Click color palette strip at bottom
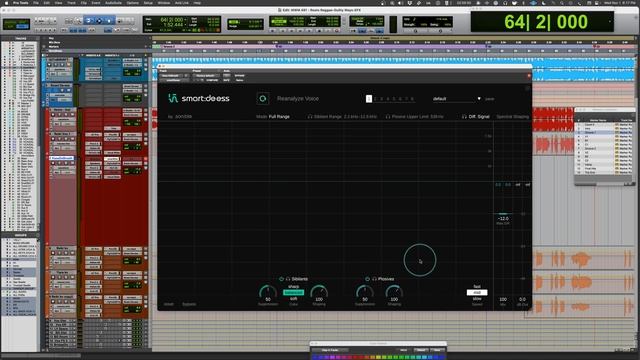 coord(378,357)
